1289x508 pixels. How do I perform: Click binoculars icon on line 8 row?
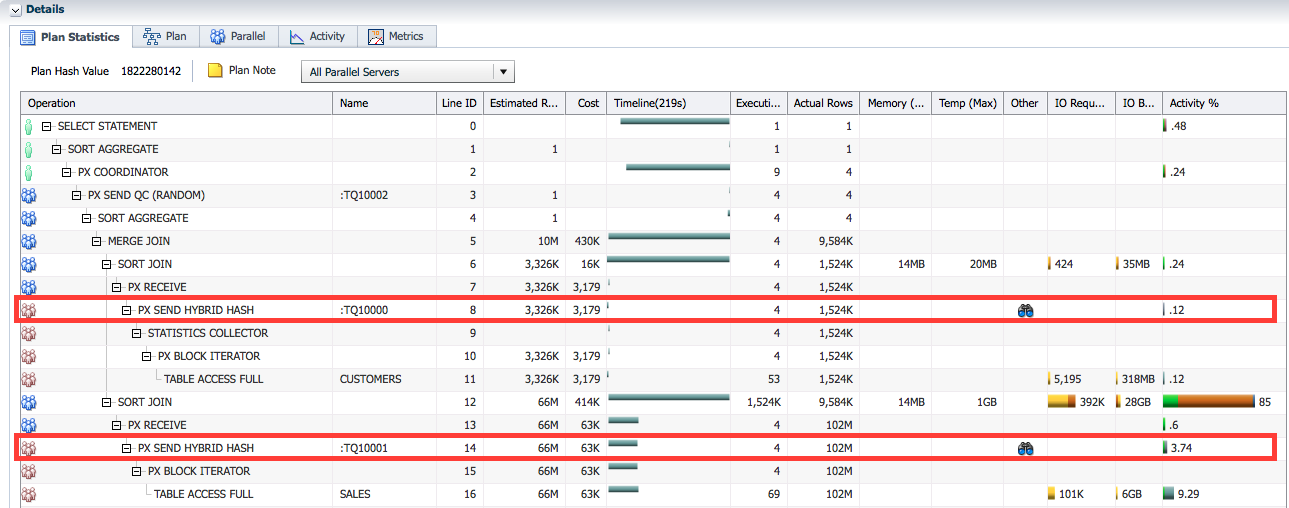[x=1024, y=311]
